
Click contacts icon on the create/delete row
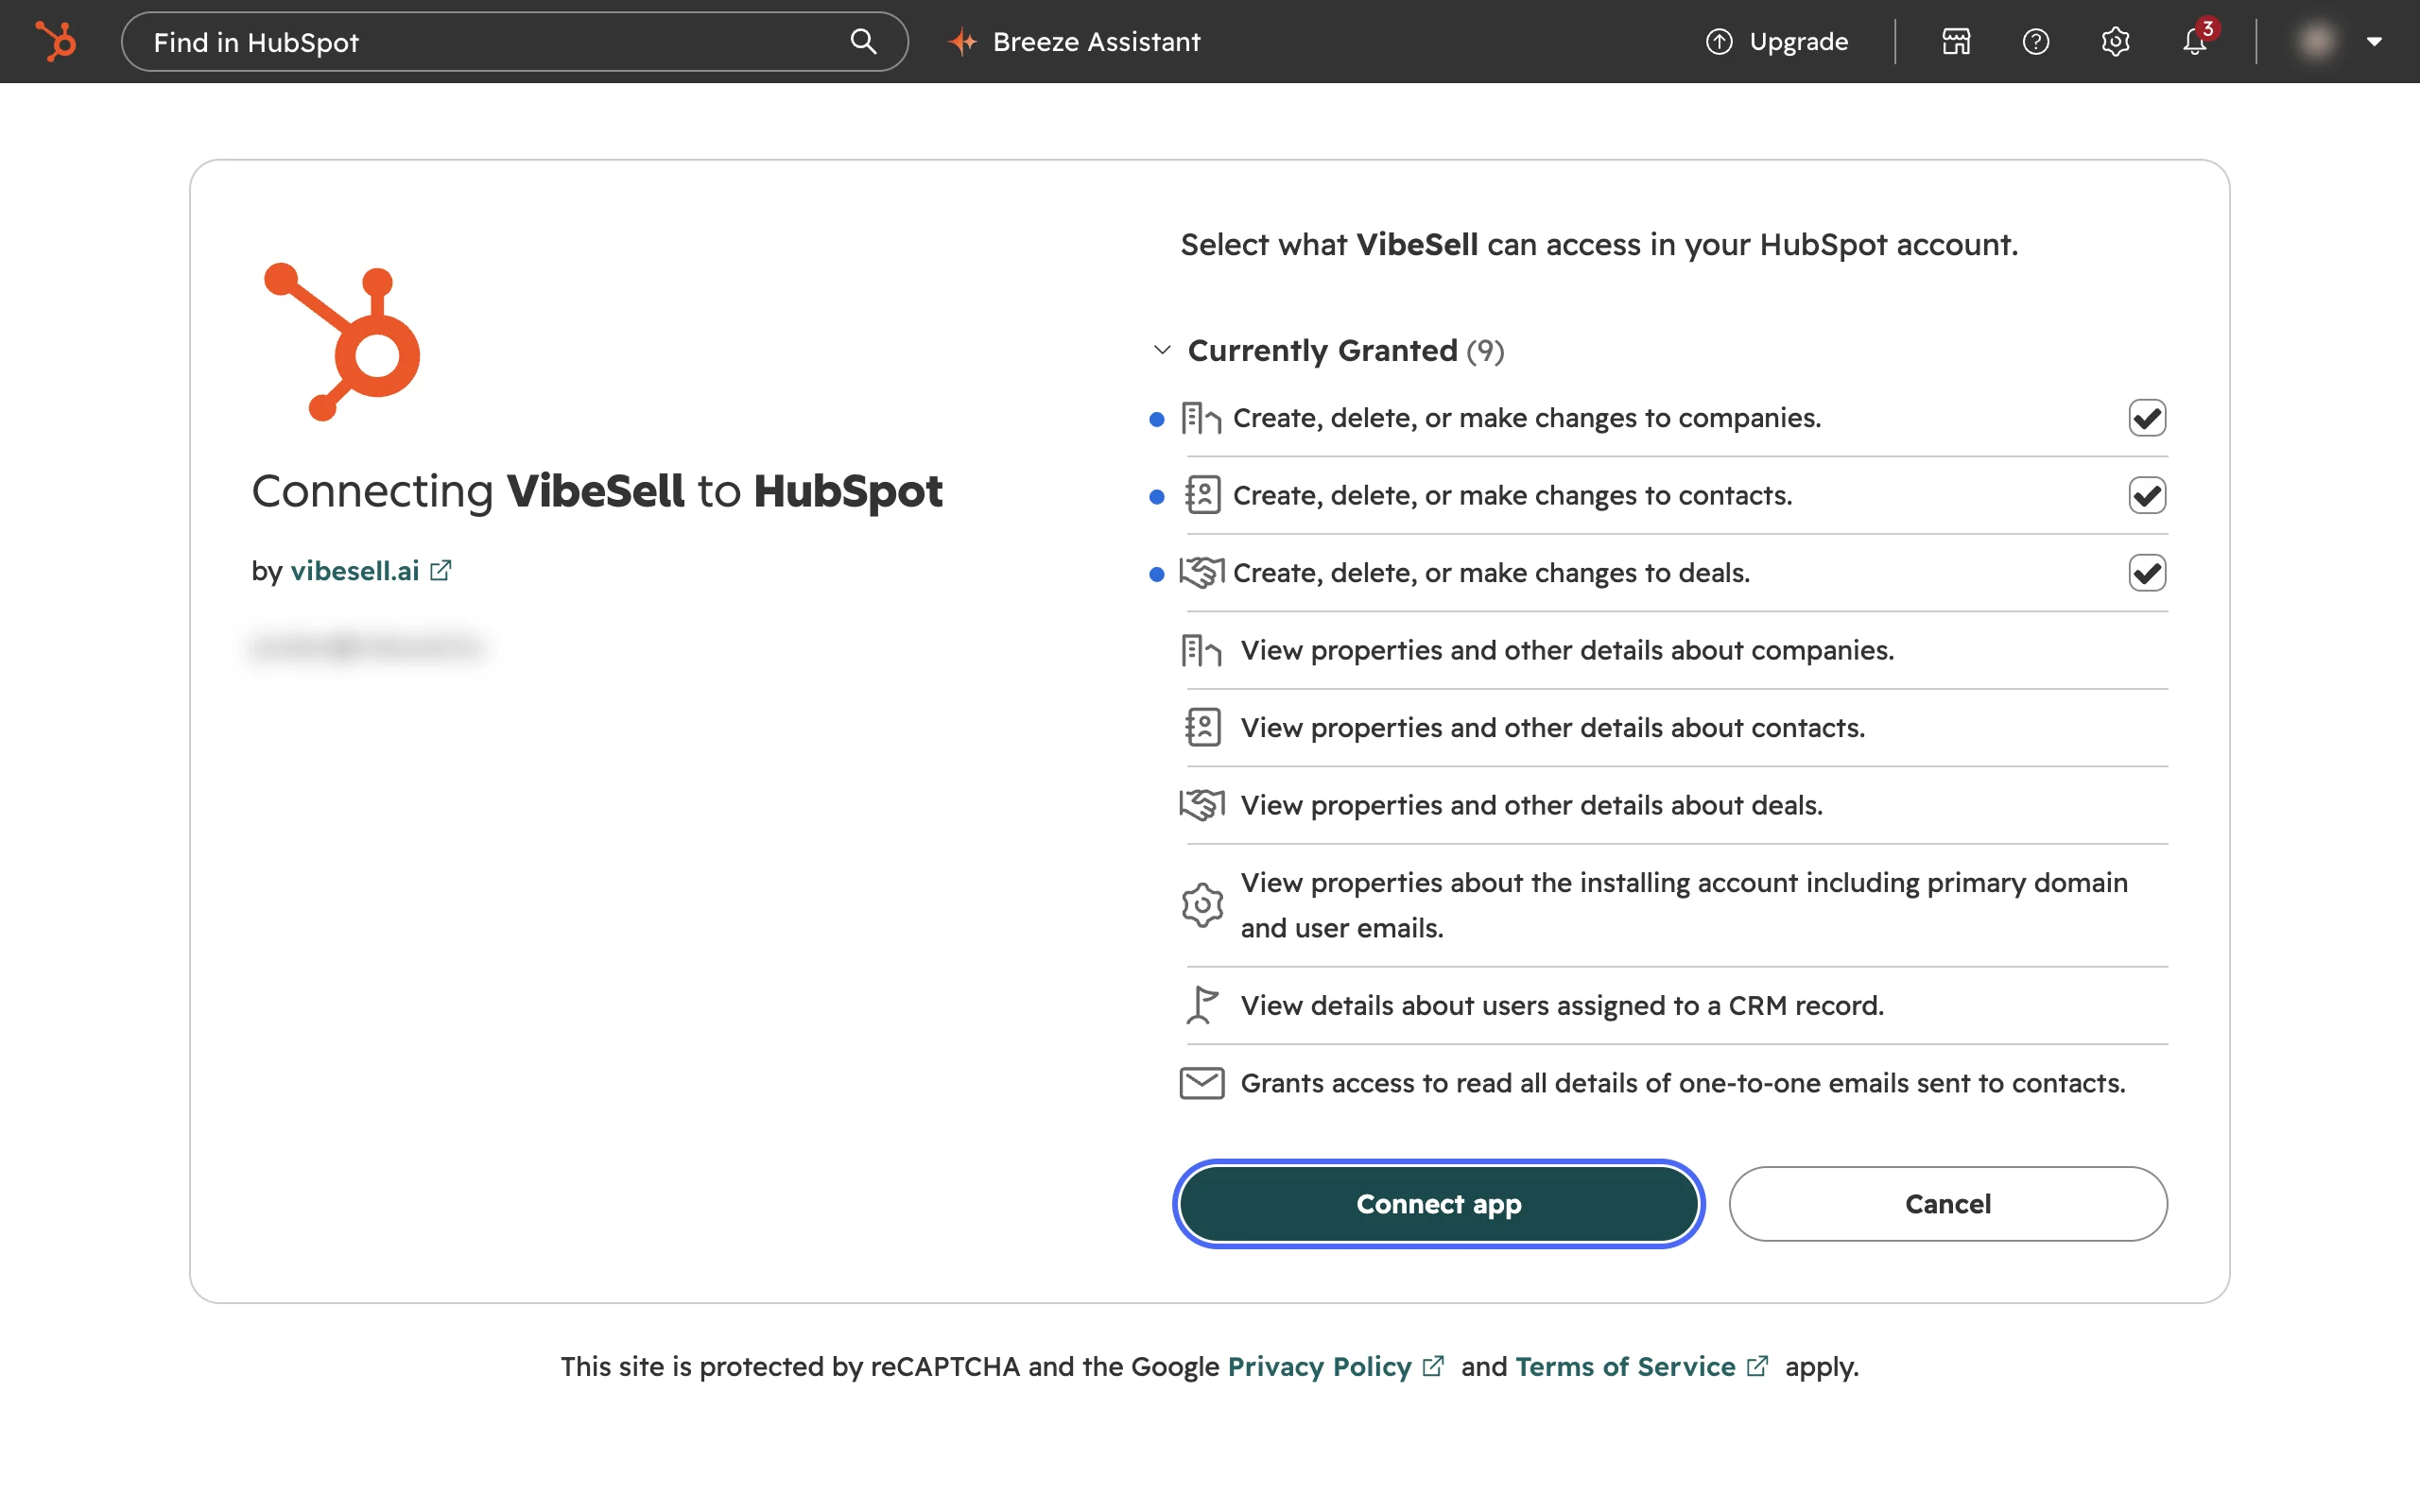[1202, 495]
